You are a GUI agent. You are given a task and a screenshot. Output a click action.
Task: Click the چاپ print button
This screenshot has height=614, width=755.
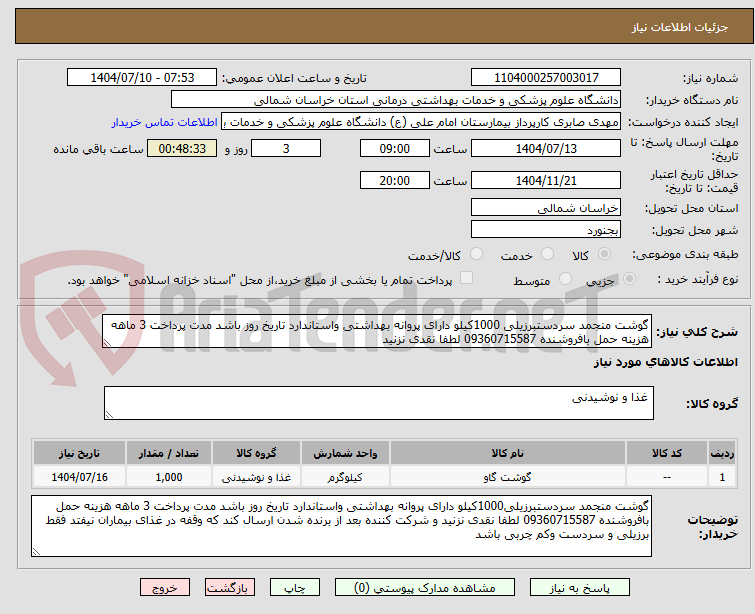(x=295, y=588)
